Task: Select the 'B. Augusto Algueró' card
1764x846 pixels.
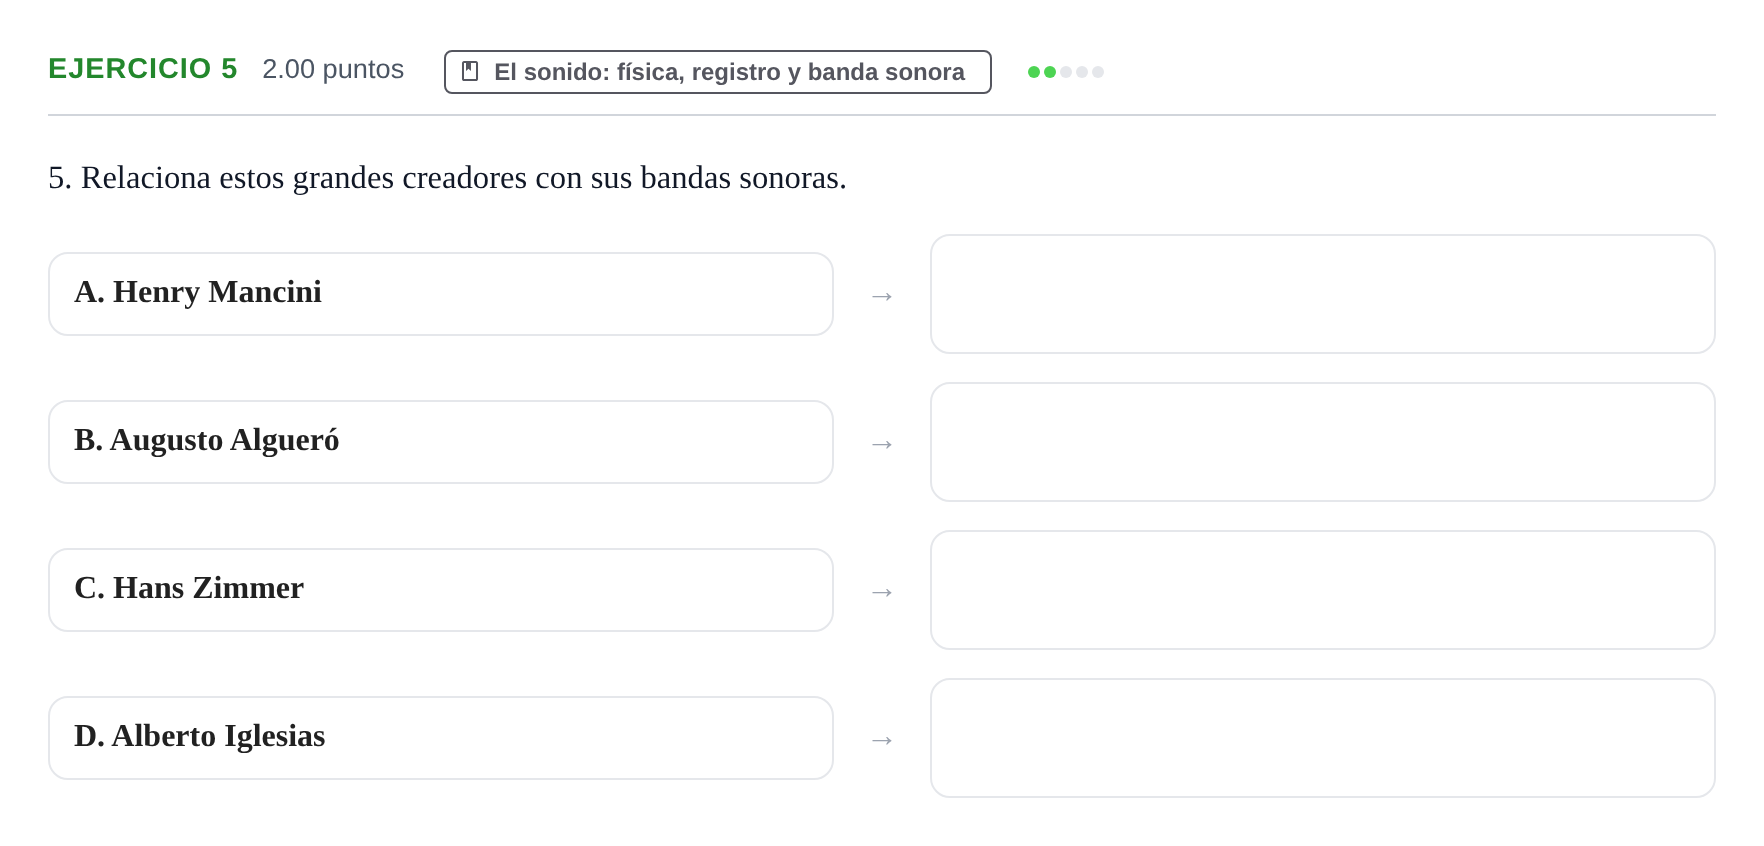Action: (x=441, y=442)
